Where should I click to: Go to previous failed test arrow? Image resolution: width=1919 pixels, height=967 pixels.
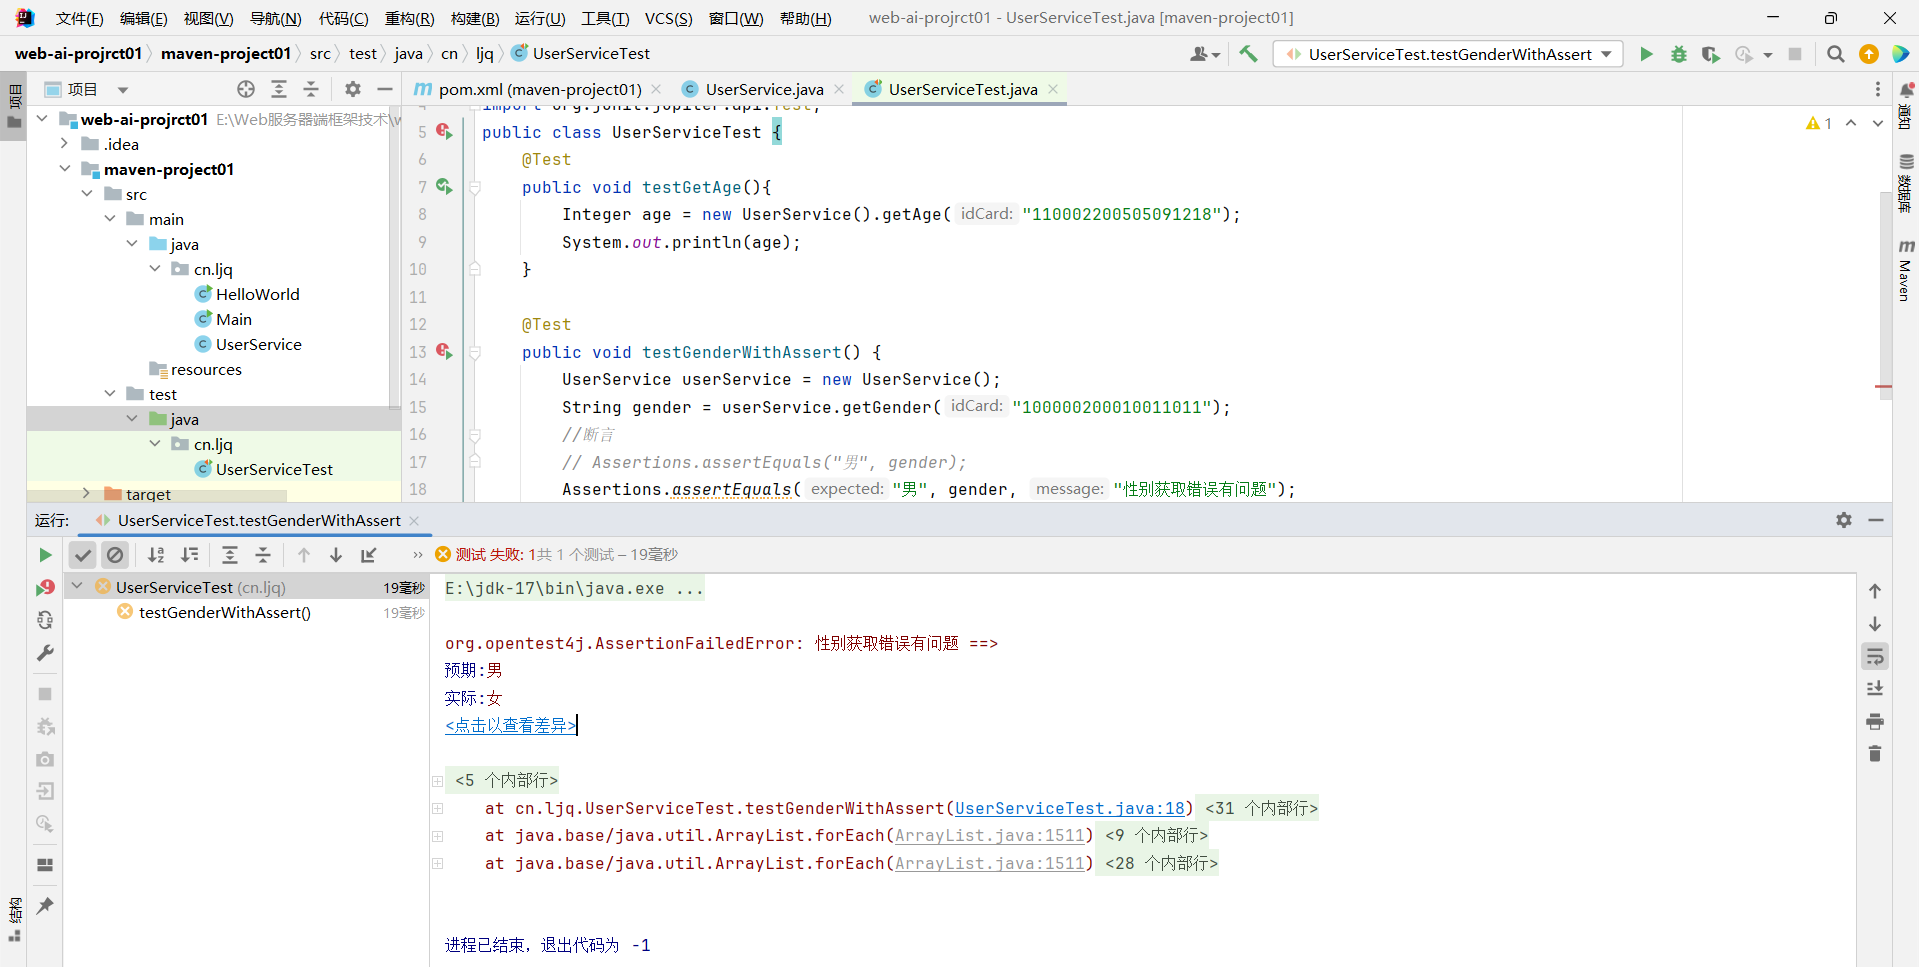[x=304, y=555]
